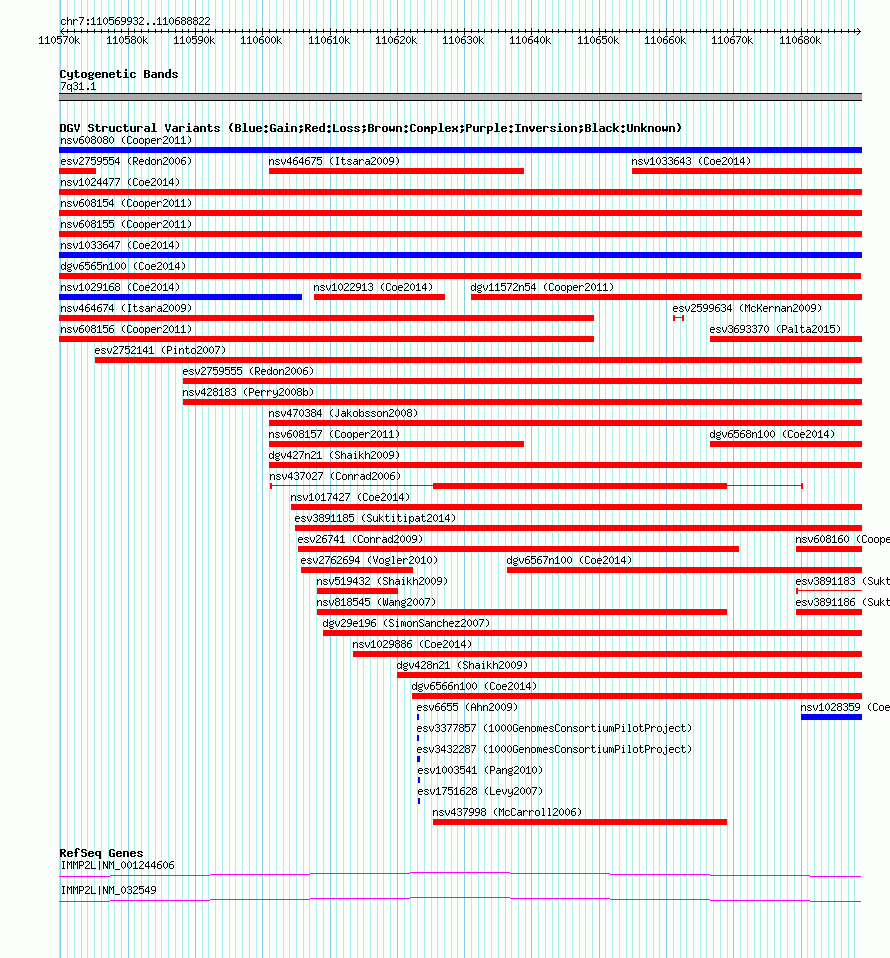Click the 7q31.1 cytogenetic band label
Screen dimensions: 890x958
78,86
